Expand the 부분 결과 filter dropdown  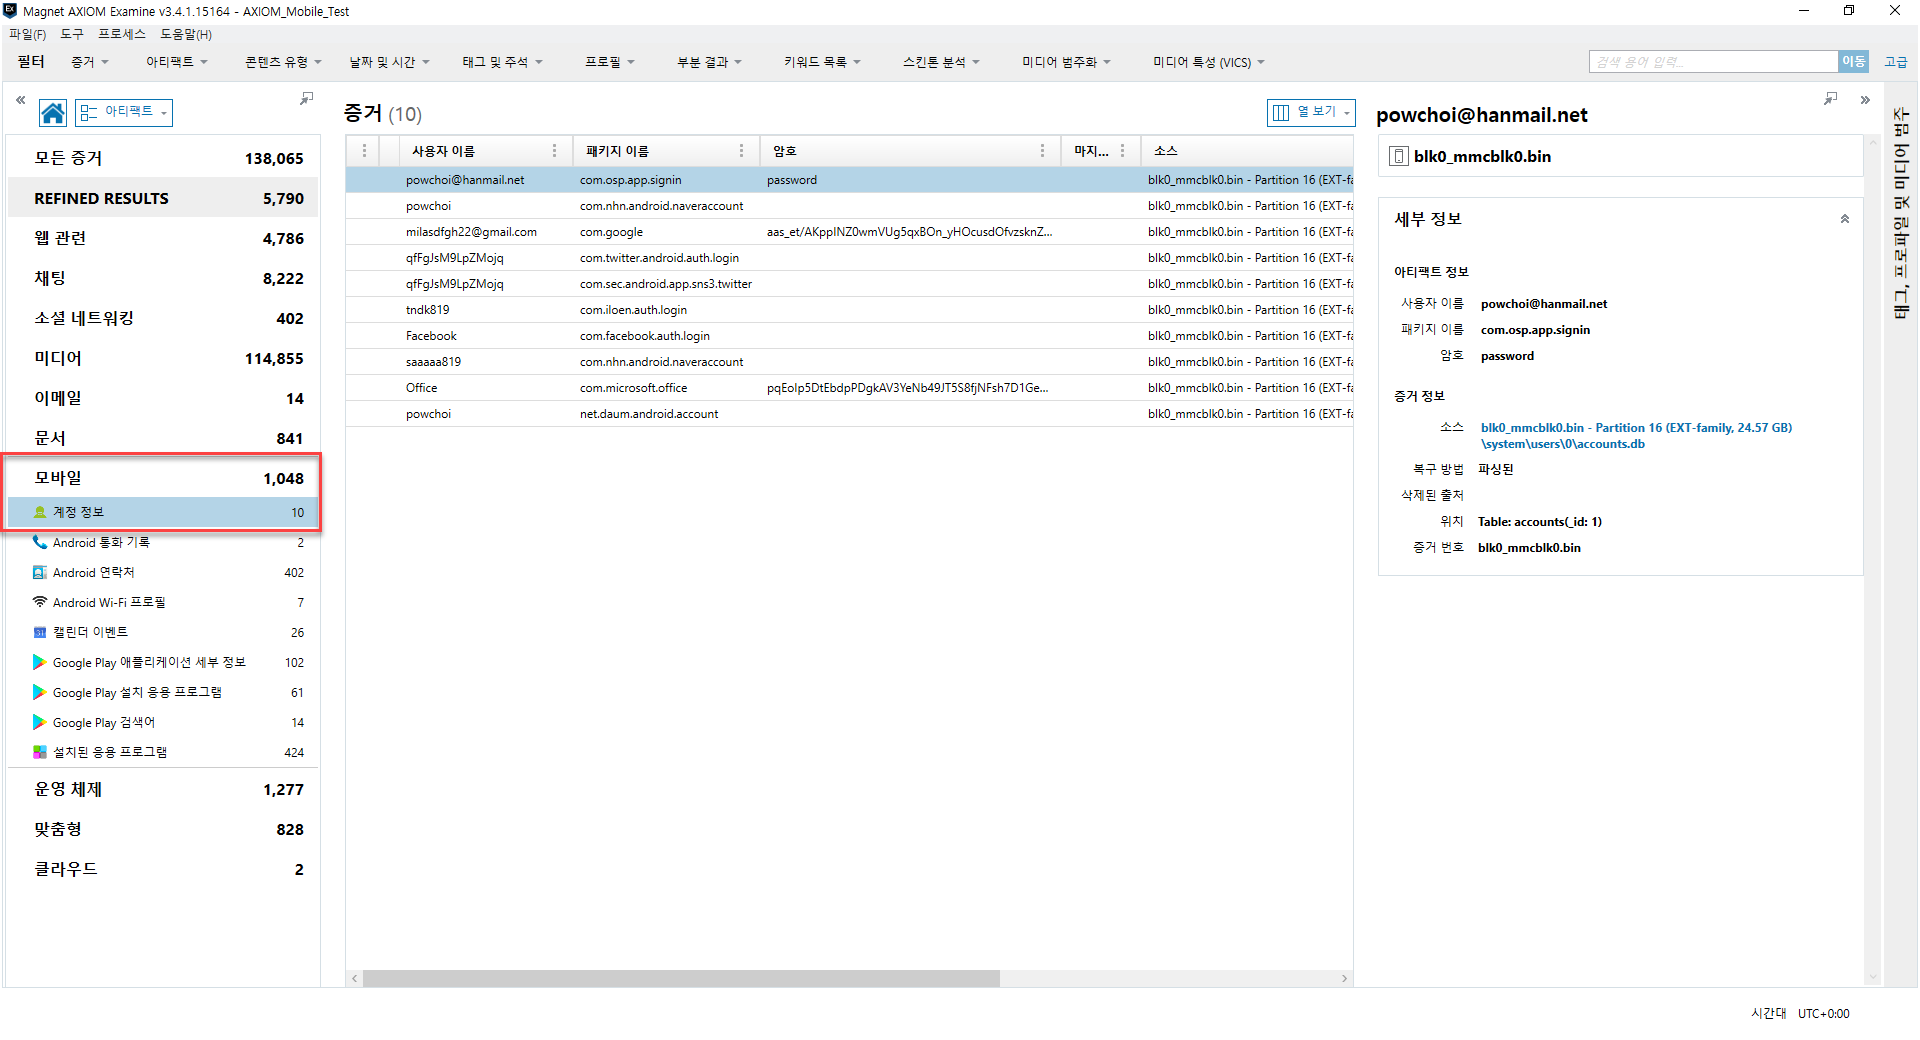coord(709,62)
